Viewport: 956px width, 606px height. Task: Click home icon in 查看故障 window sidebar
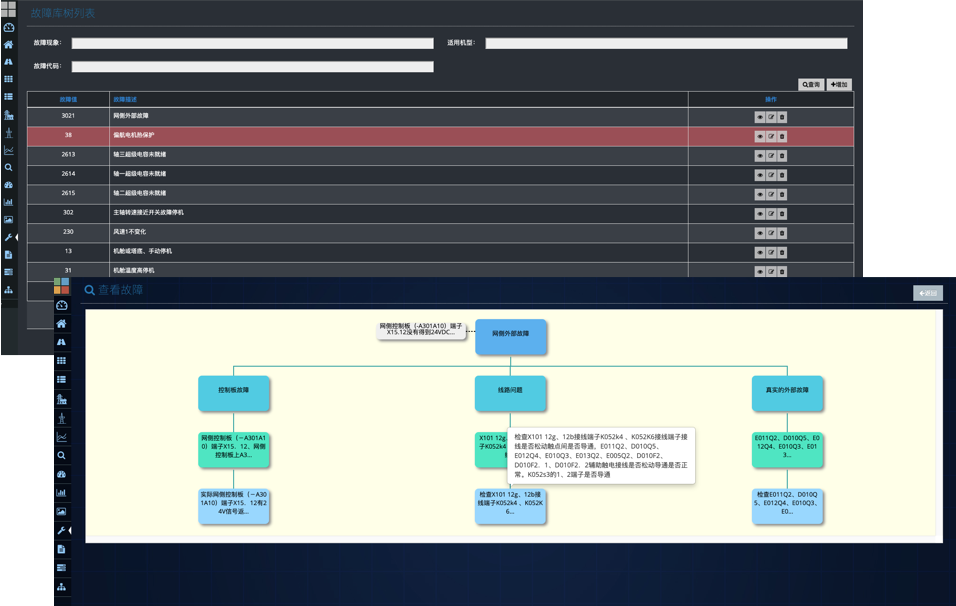[x=62, y=324]
